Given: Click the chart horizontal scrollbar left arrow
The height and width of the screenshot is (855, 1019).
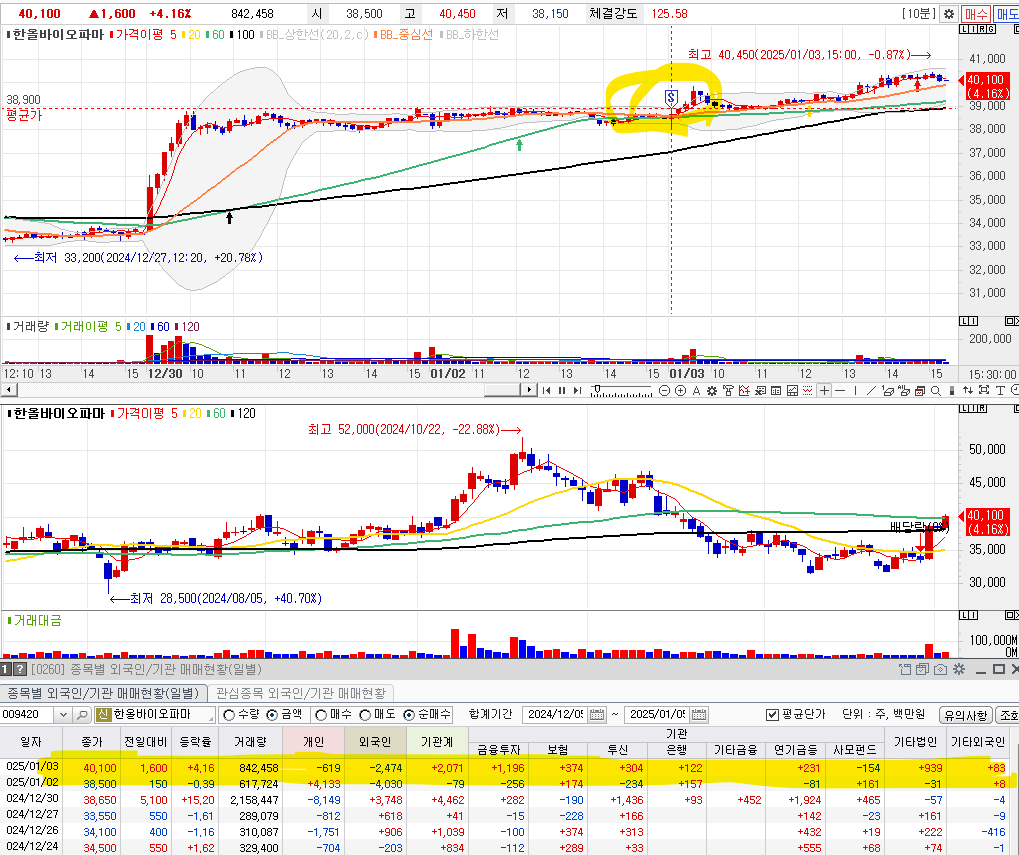Looking at the screenshot, I should [8, 390].
